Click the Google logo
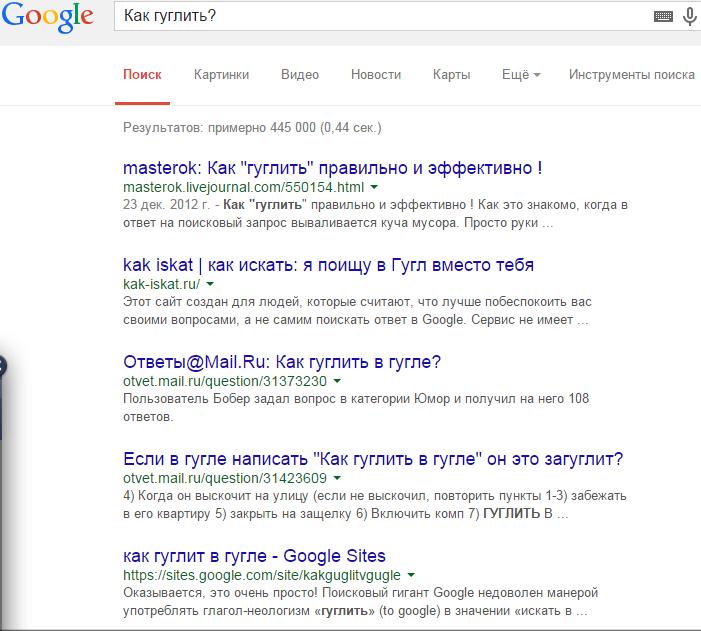 (x=47, y=17)
